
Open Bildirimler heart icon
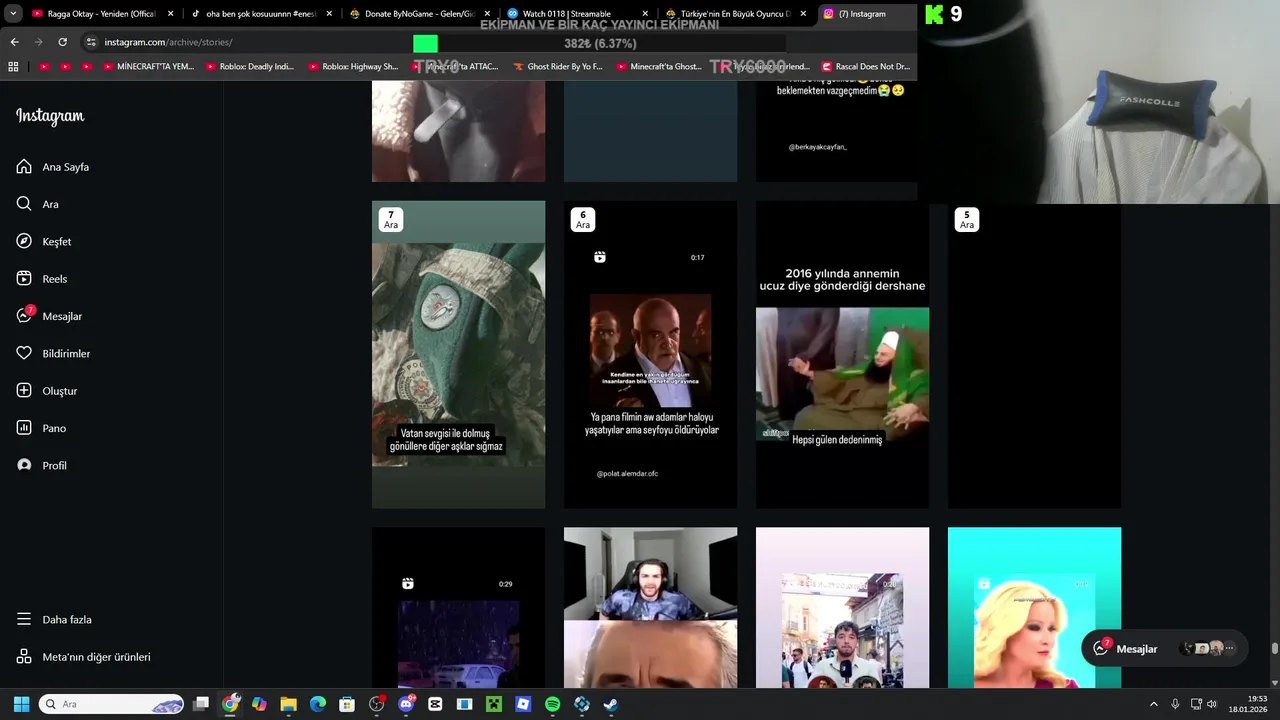pyautogui.click(x=24, y=353)
